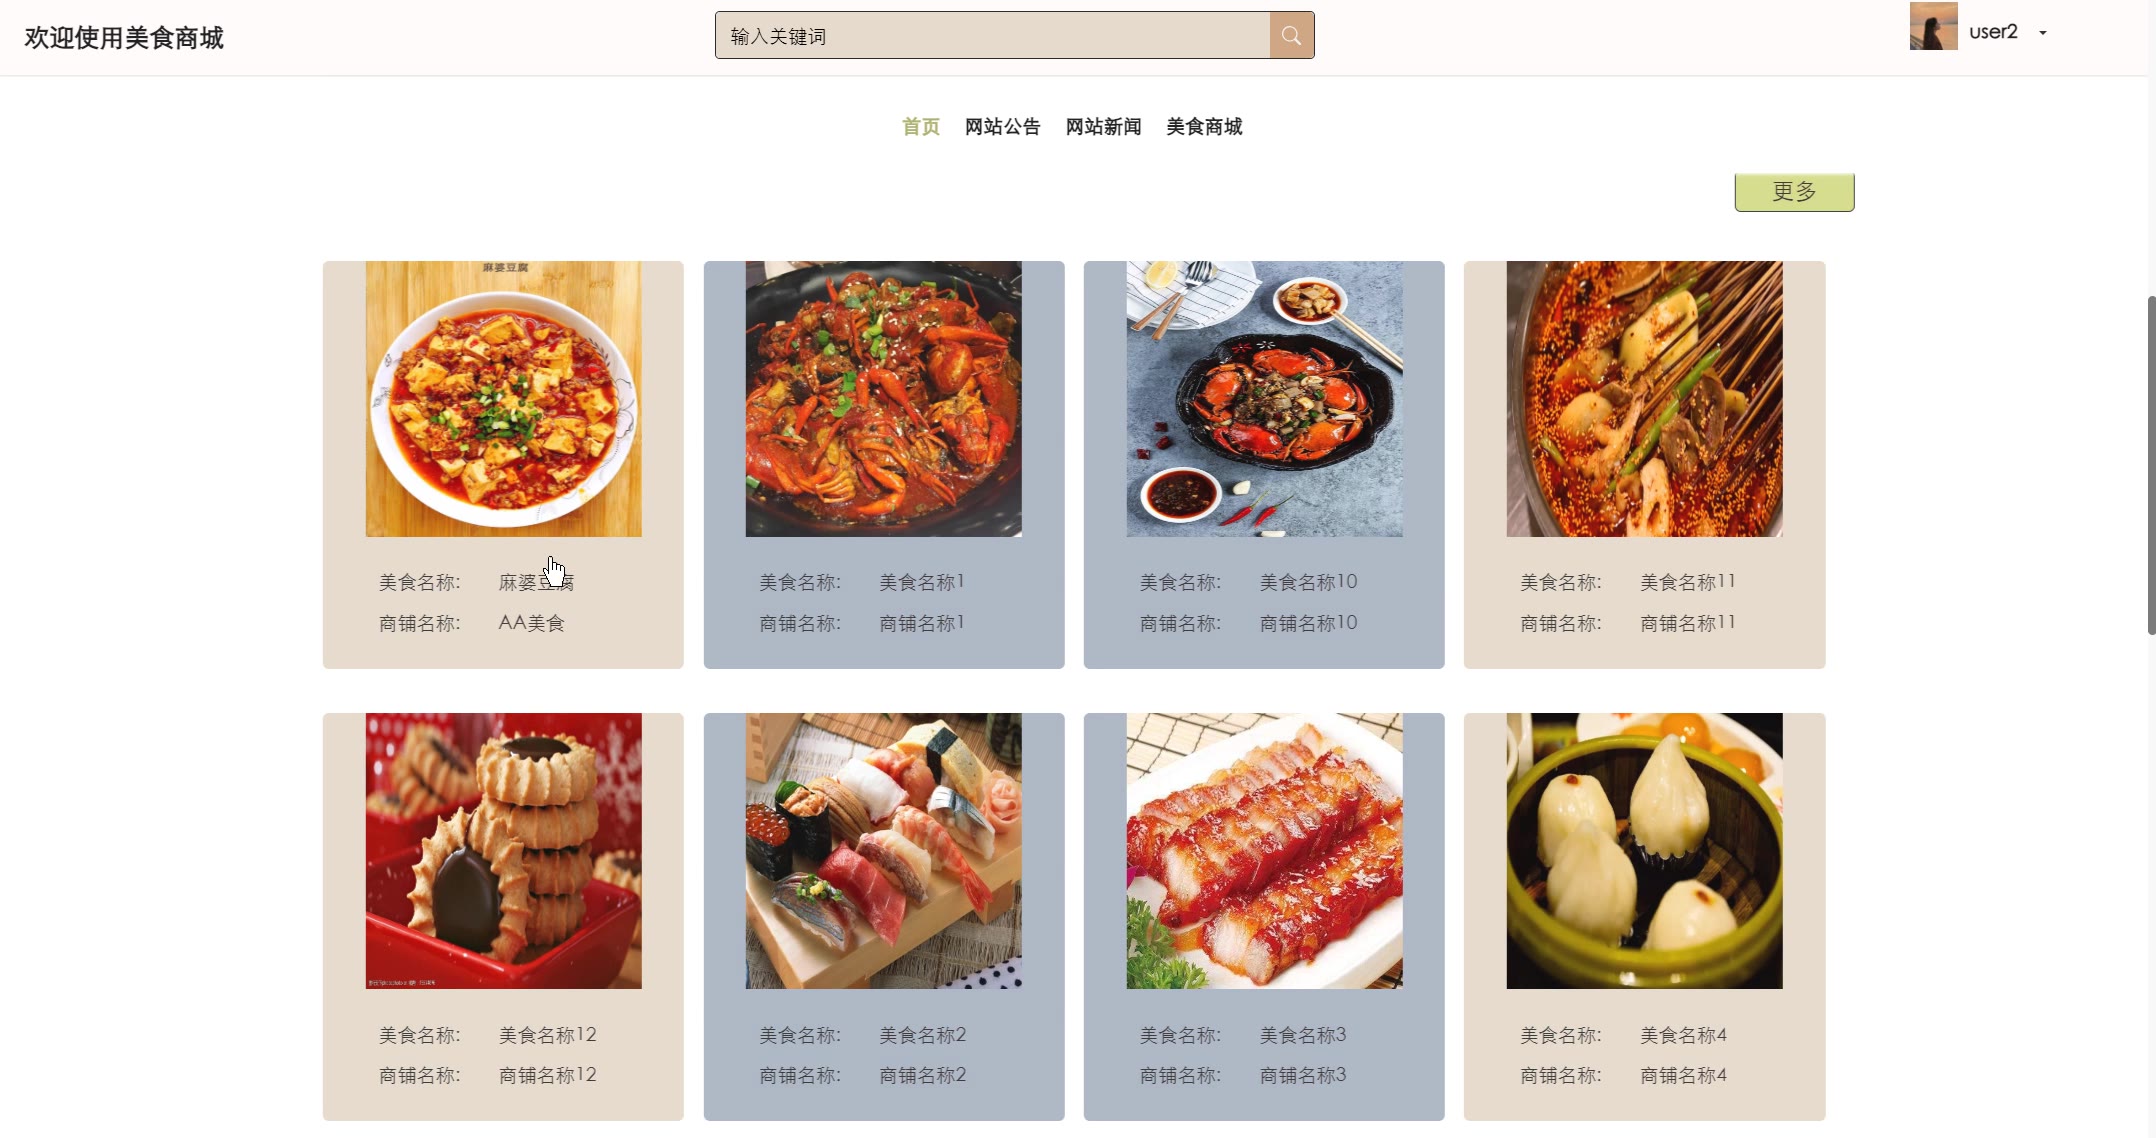Open the spicy skewers 美食名称11 photo

[1644, 399]
